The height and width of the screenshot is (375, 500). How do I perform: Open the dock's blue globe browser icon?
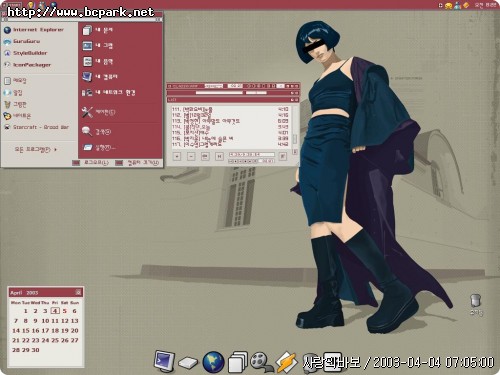[x=213, y=362]
